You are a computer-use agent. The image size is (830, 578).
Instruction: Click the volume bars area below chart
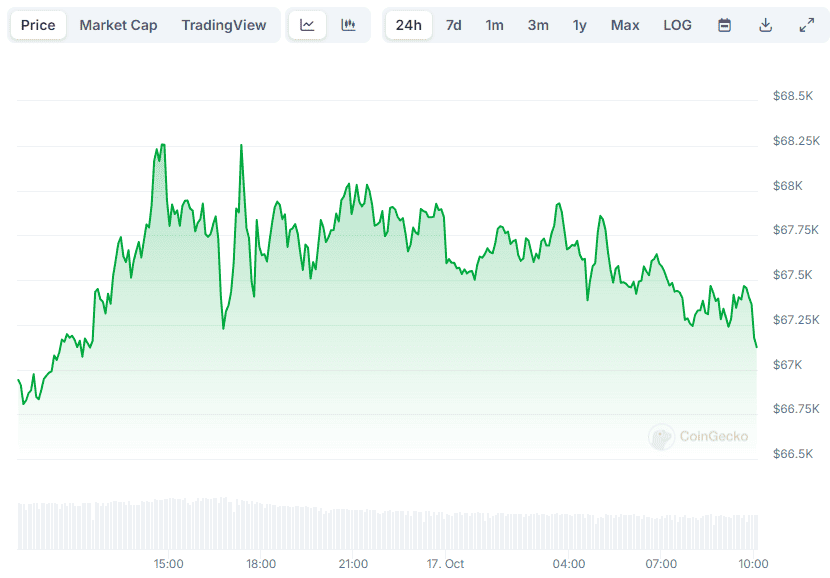pyautogui.click(x=387, y=524)
